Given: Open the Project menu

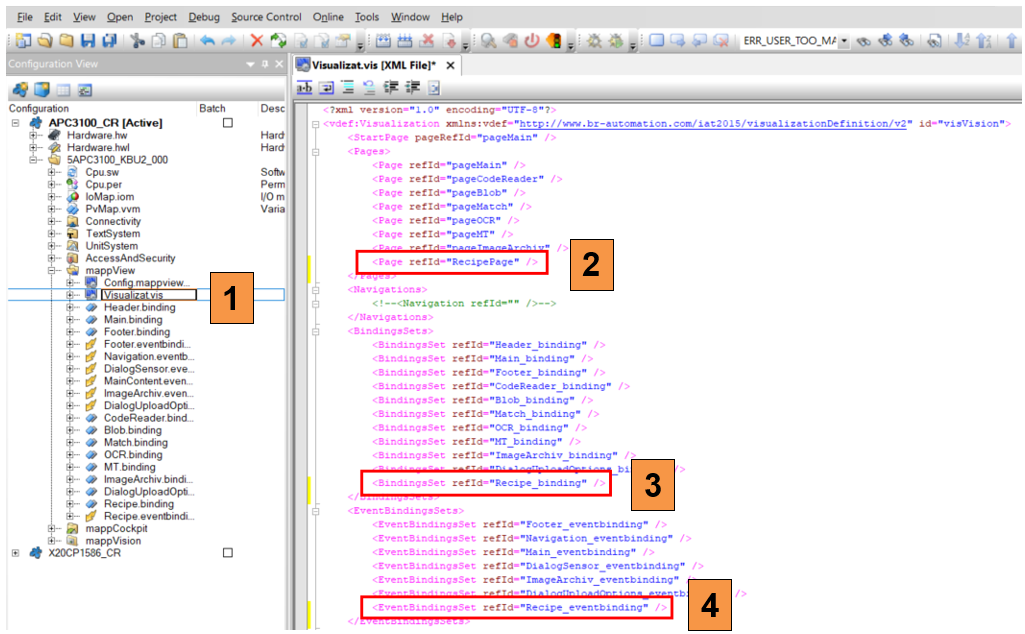Looking at the screenshot, I should click(x=160, y=17).
